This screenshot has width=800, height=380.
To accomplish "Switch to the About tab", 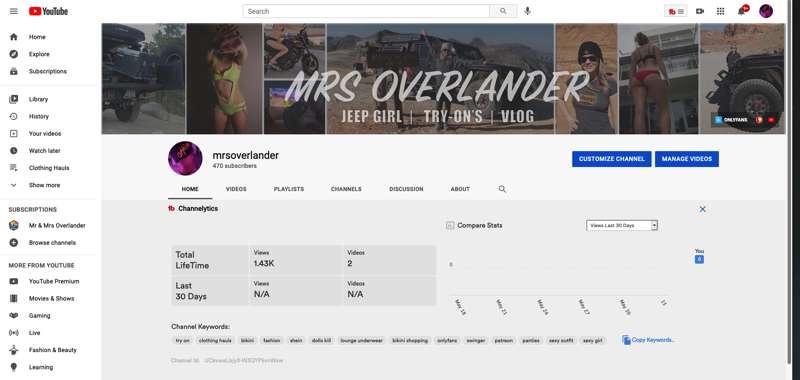I will click(x=460, y=189).
